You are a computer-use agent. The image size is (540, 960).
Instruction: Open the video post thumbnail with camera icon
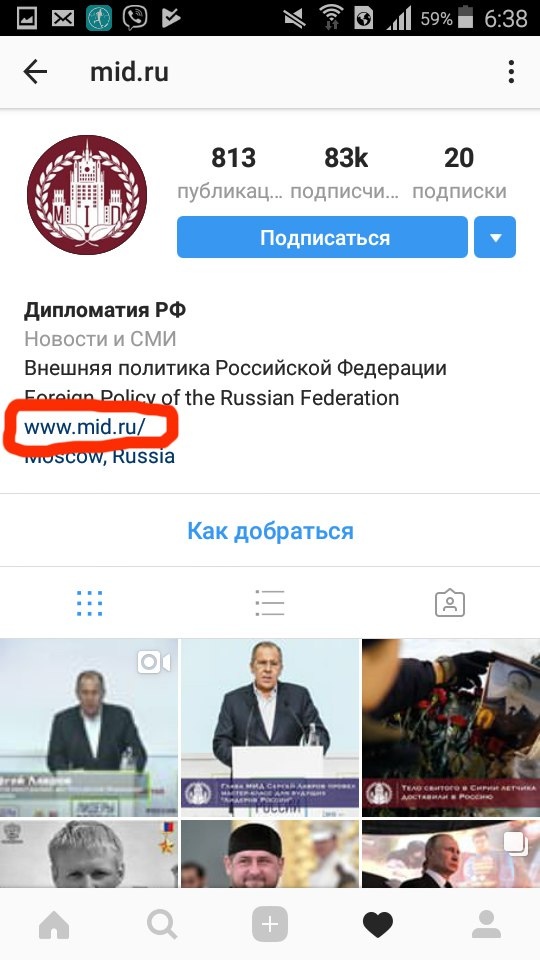[89, 727]
